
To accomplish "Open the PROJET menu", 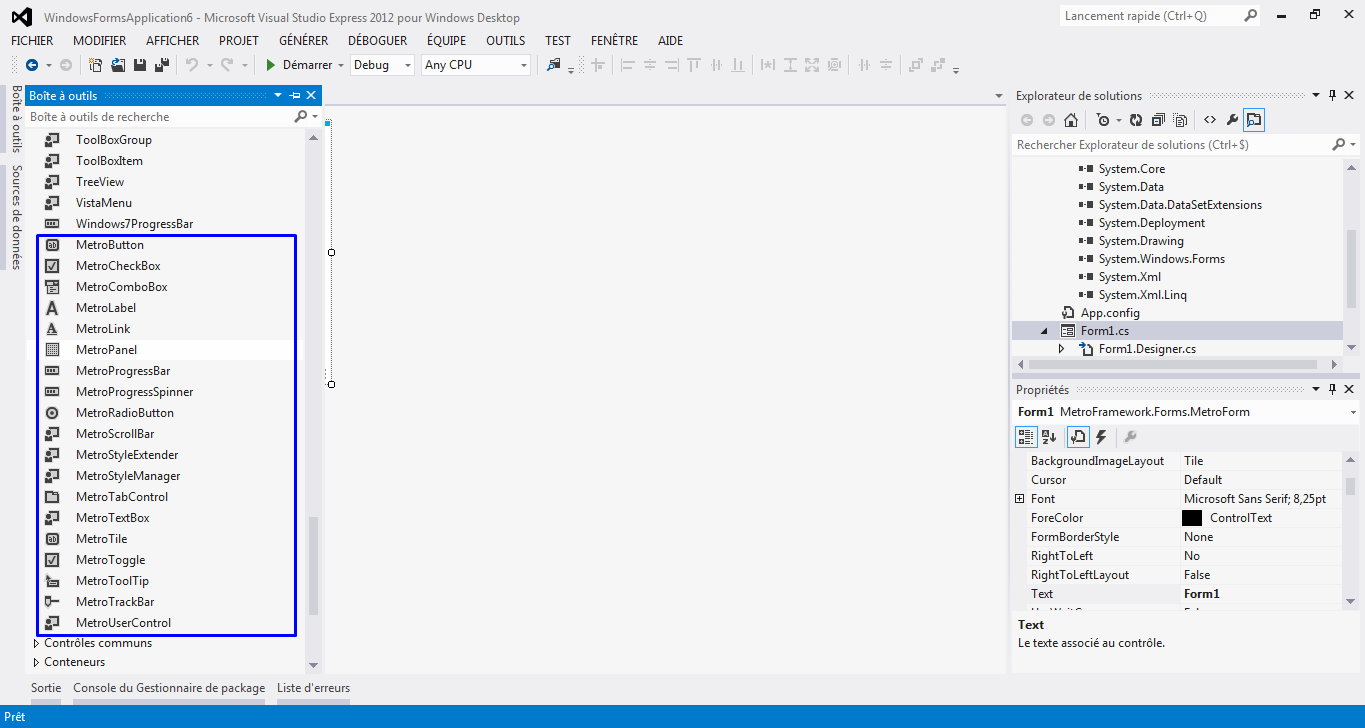I will coord(239,41).
